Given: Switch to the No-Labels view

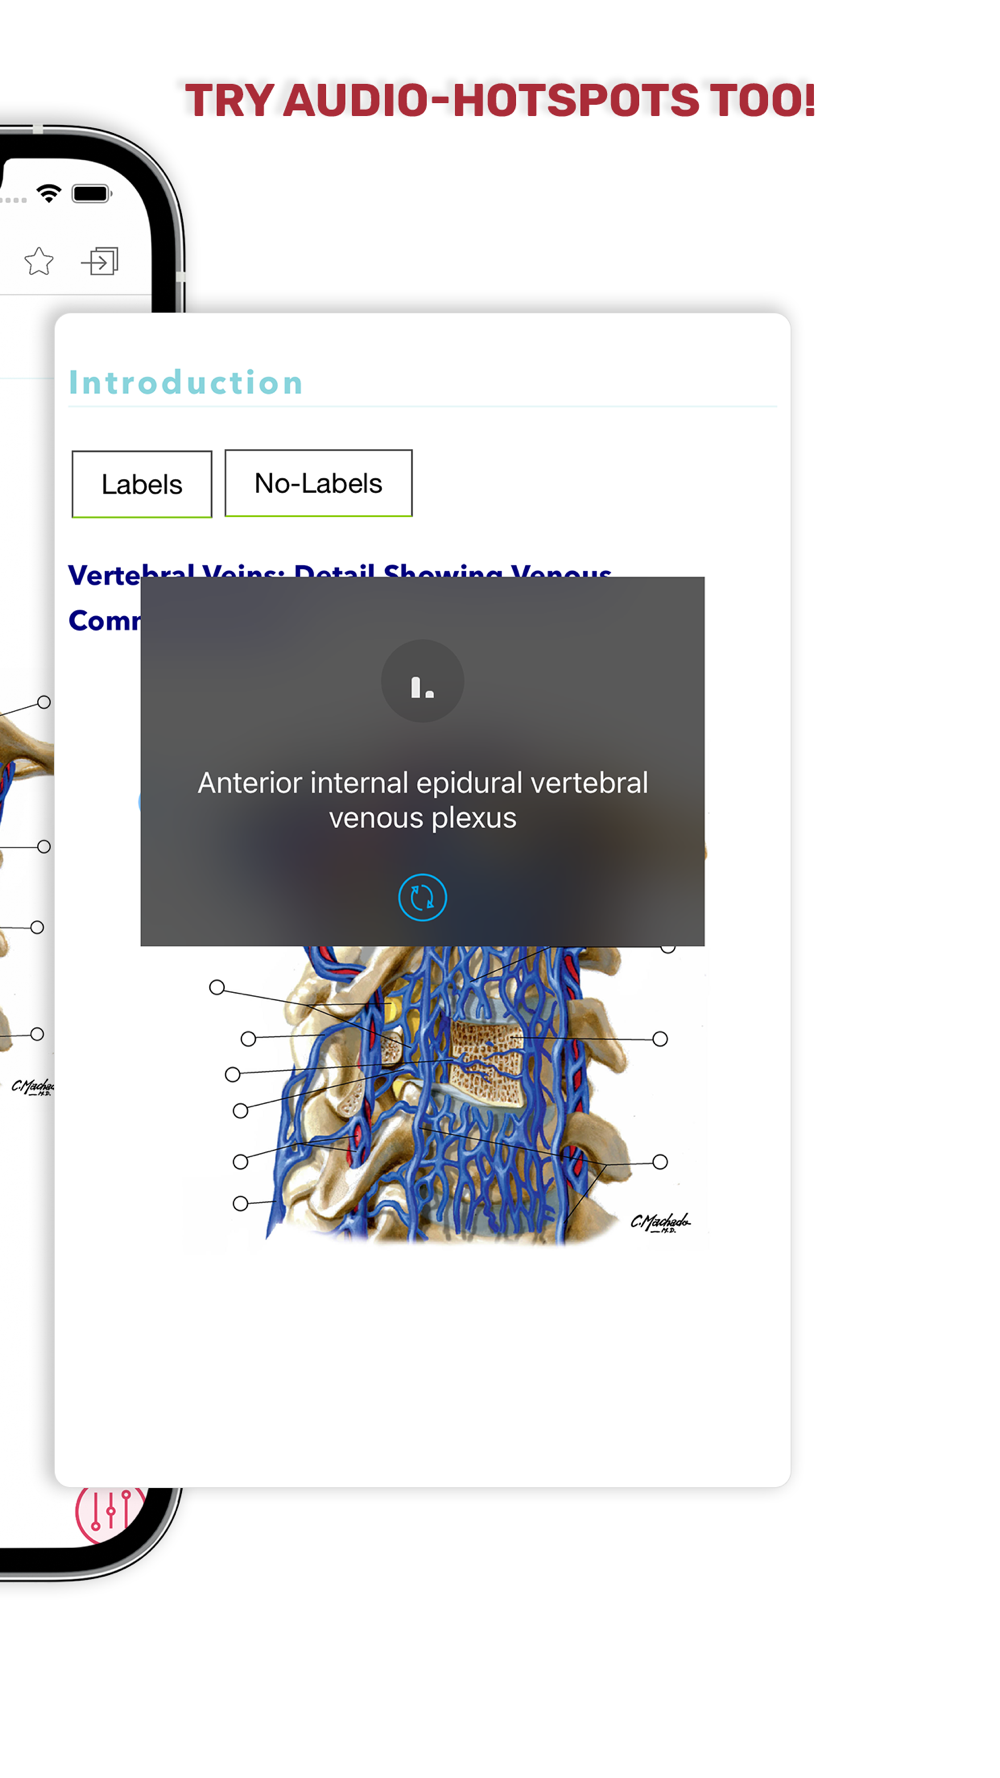Looking at the screenshot, I should click(318, 483).
